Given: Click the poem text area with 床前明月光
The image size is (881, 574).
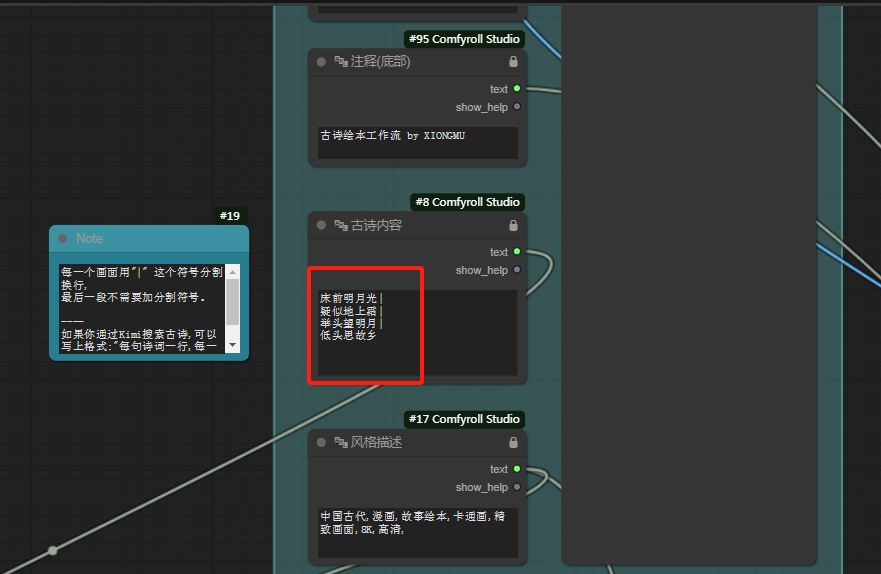Looking at the screenshot, I should coord(417,332).
